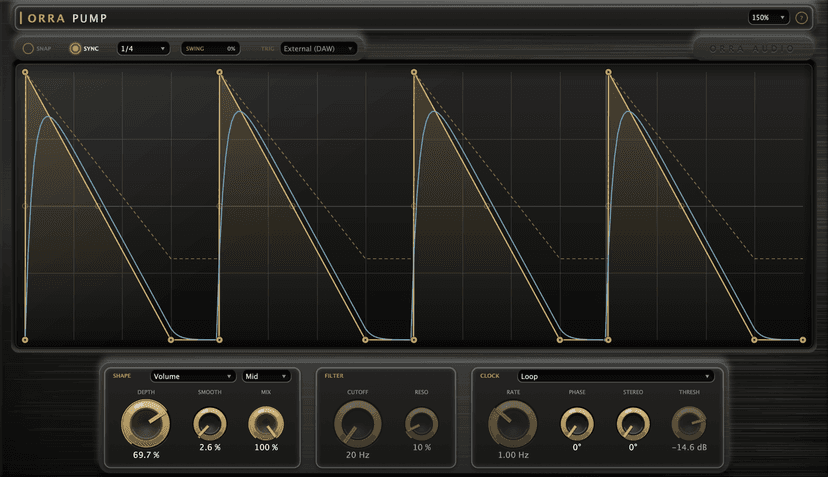Click the Stereo knob in the Clock section
This screenshot has height=477, width=828.
[x=633, y=424]
